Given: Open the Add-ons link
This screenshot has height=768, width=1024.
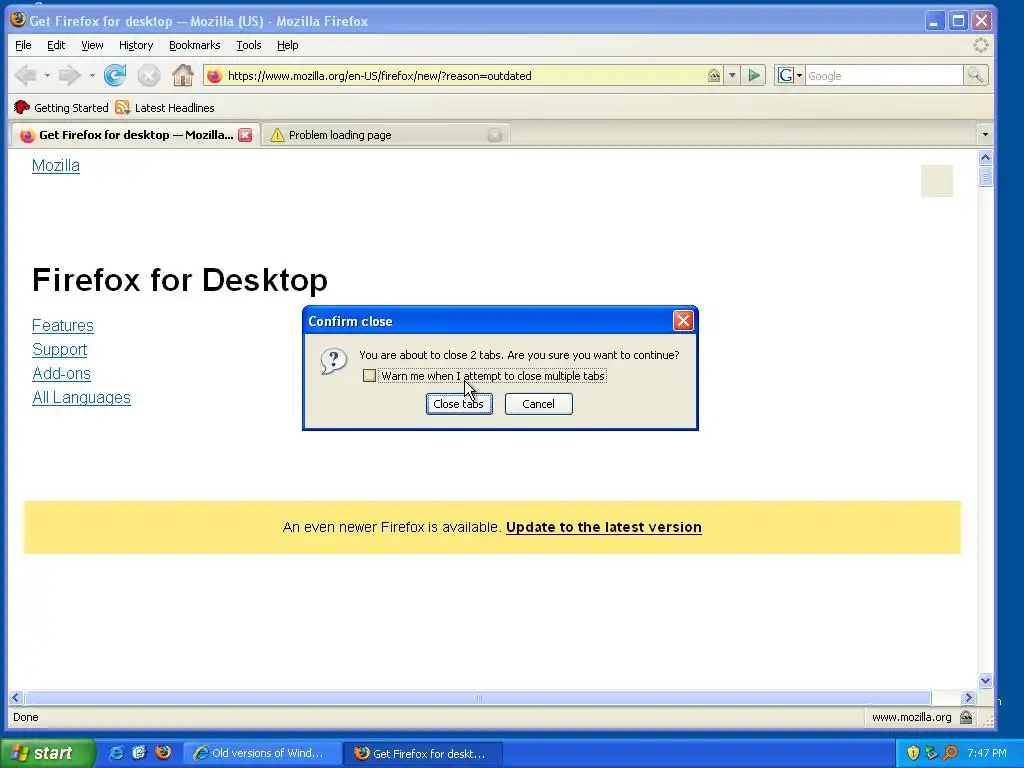Looking at the screenshot, I should 61,374.
